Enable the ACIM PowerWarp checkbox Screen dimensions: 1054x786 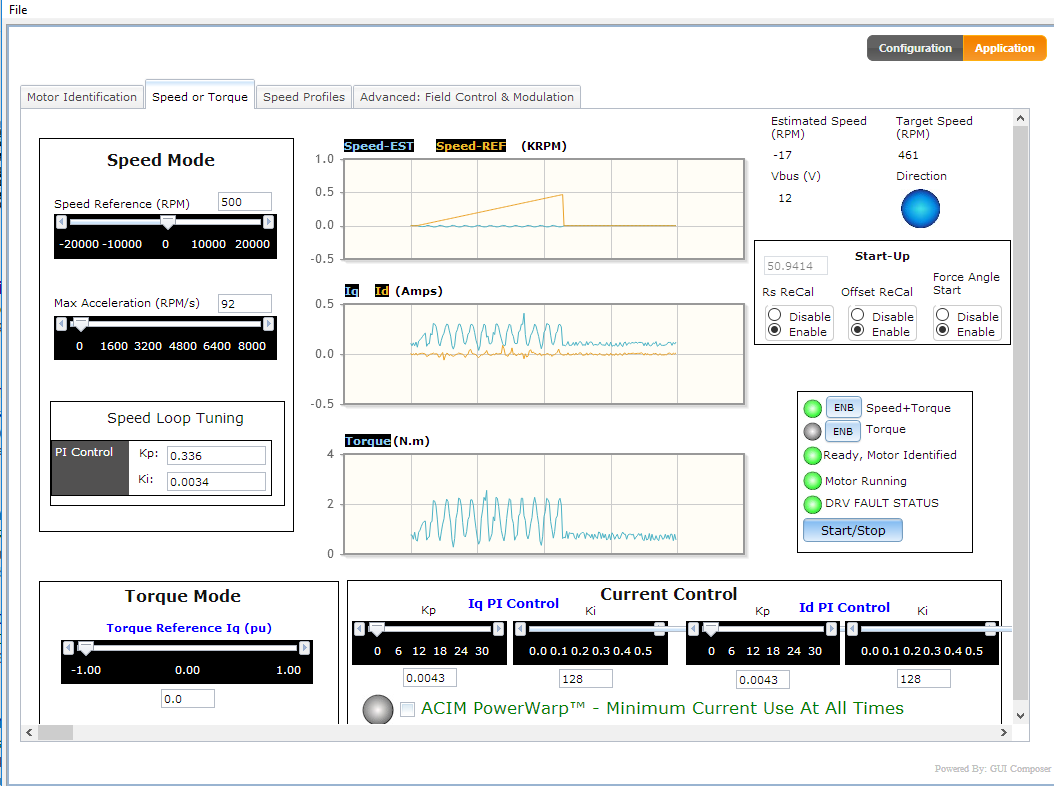point(407,709)
